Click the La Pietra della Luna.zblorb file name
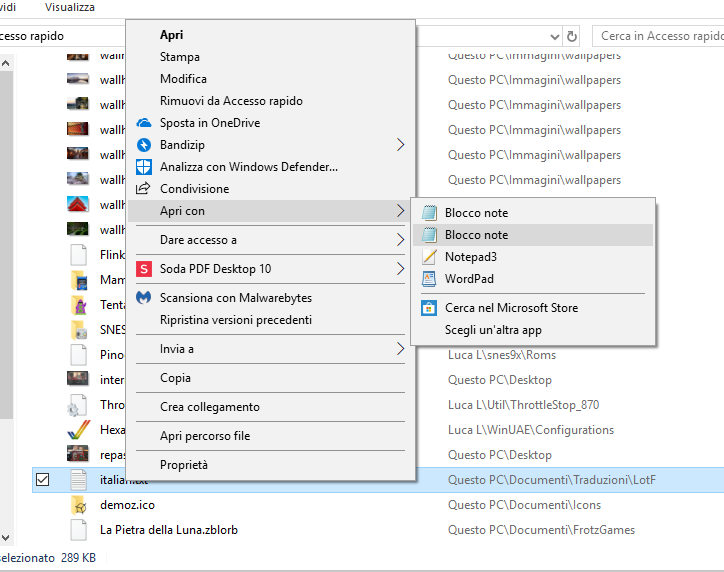This screenshot has width=724, height=572. (x=169, y=530)
